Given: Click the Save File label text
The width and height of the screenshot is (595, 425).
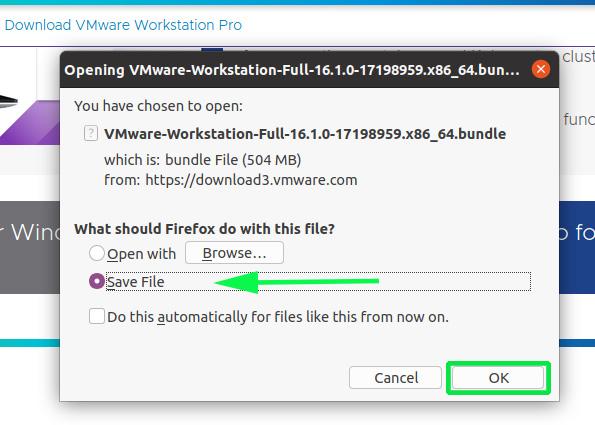Looking at the screenshot, I should 136,282.
